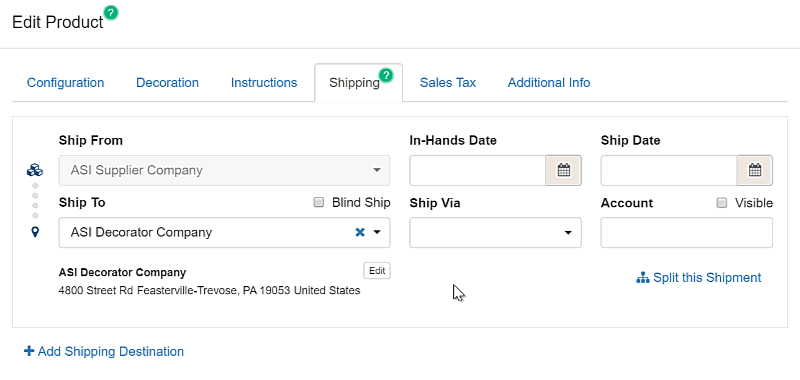Open the Ship To dropdown arrow
The width and height of the screenshot is (800, 380).
(x=377, y=232)
